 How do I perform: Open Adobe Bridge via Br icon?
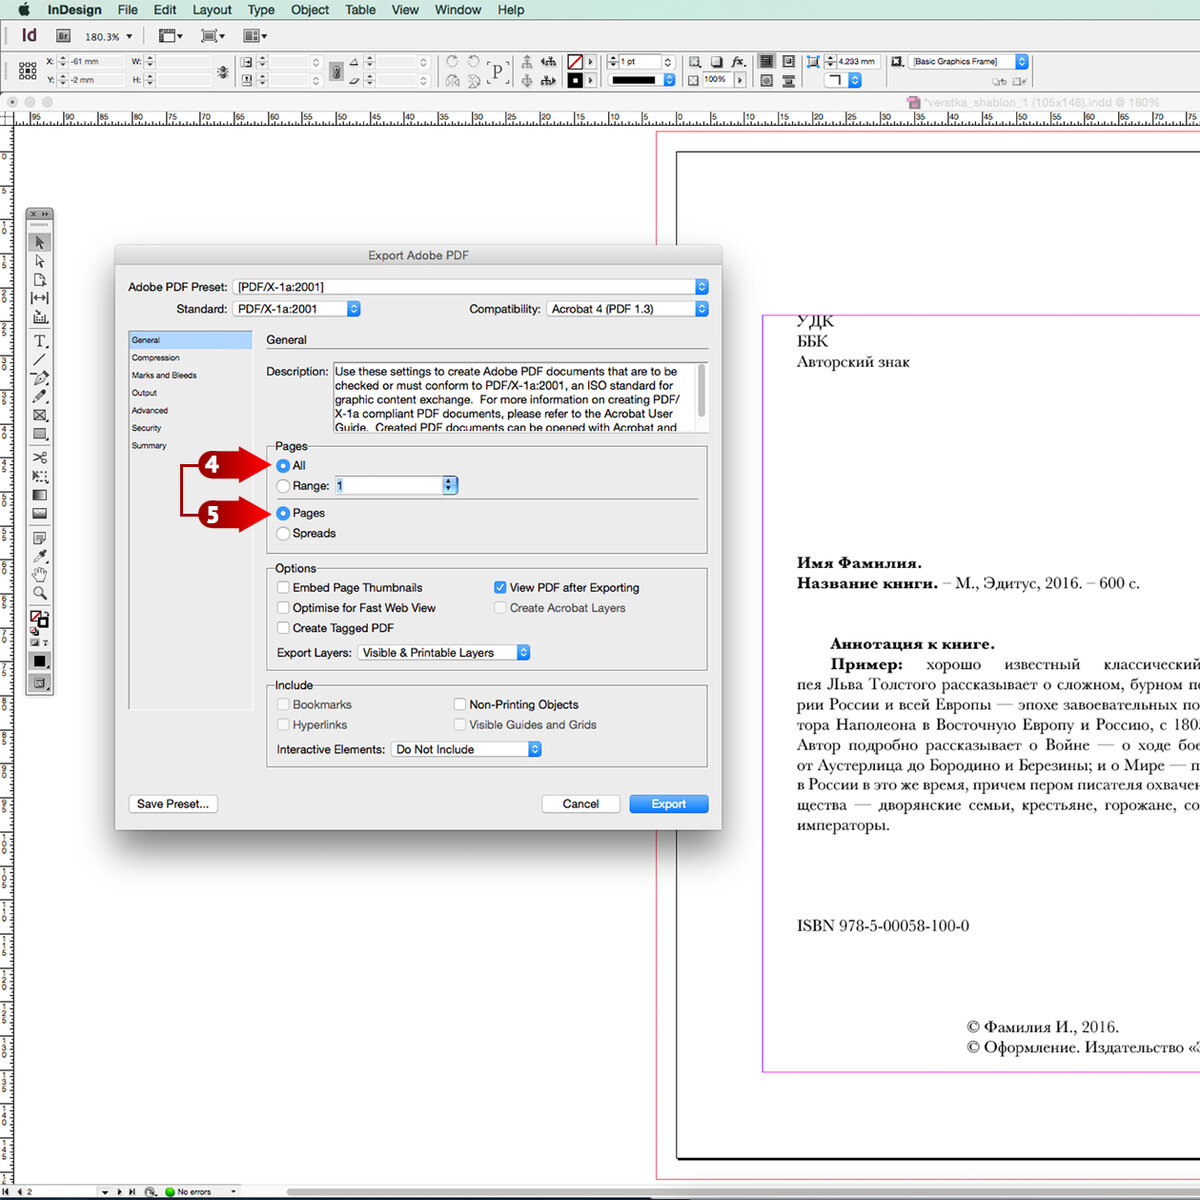coord(63,36)
